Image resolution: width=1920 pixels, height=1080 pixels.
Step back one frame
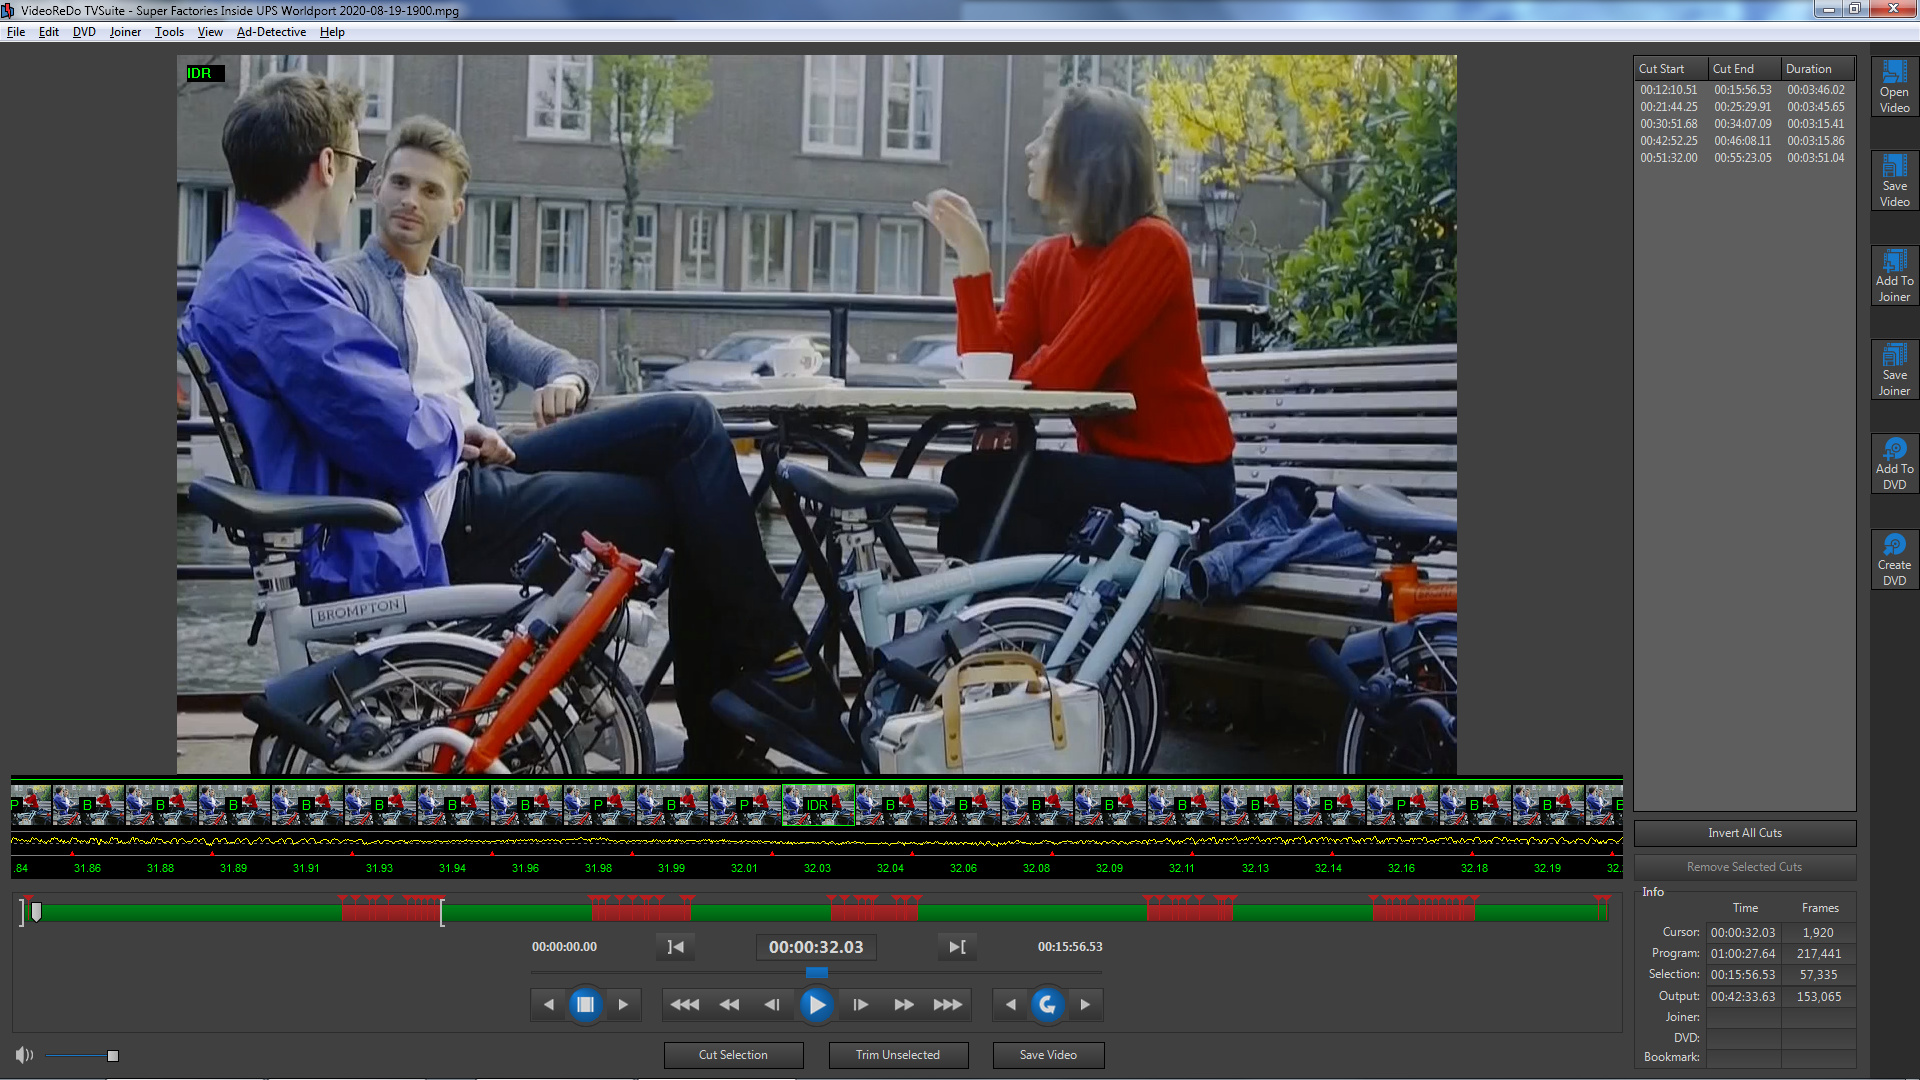point(772,1004)
